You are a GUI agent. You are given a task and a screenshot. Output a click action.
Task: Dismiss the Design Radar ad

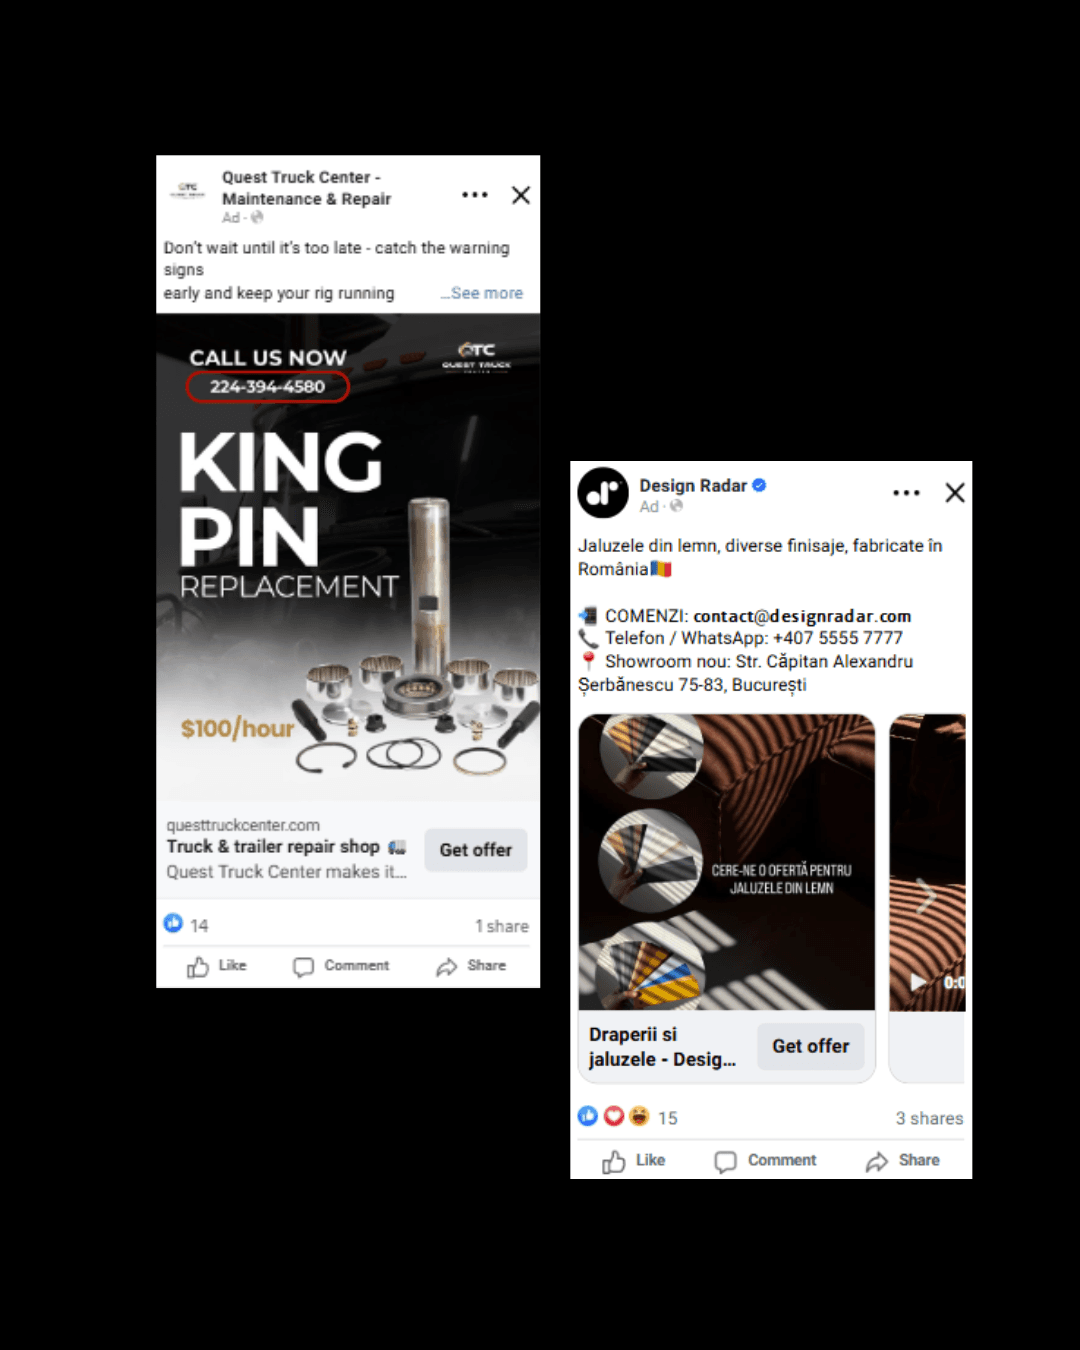[955, 492]
